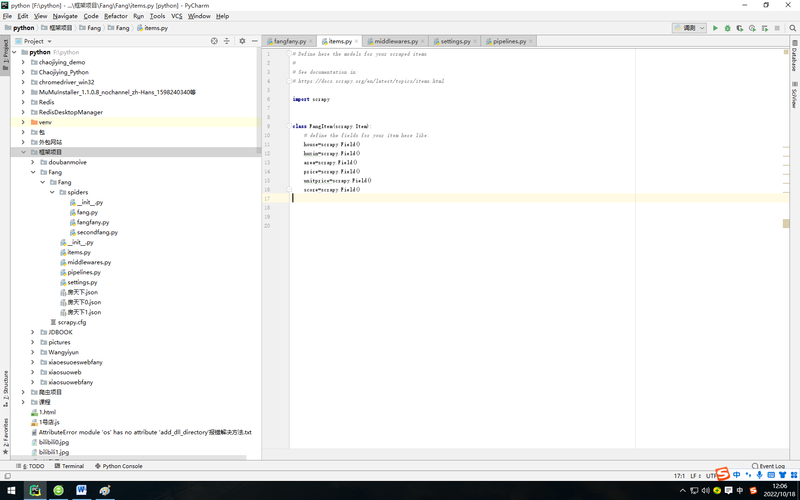This screenshot has height=500, width=800.
Task: Click the LF line separator indicator
Action: tap(695, 476)
